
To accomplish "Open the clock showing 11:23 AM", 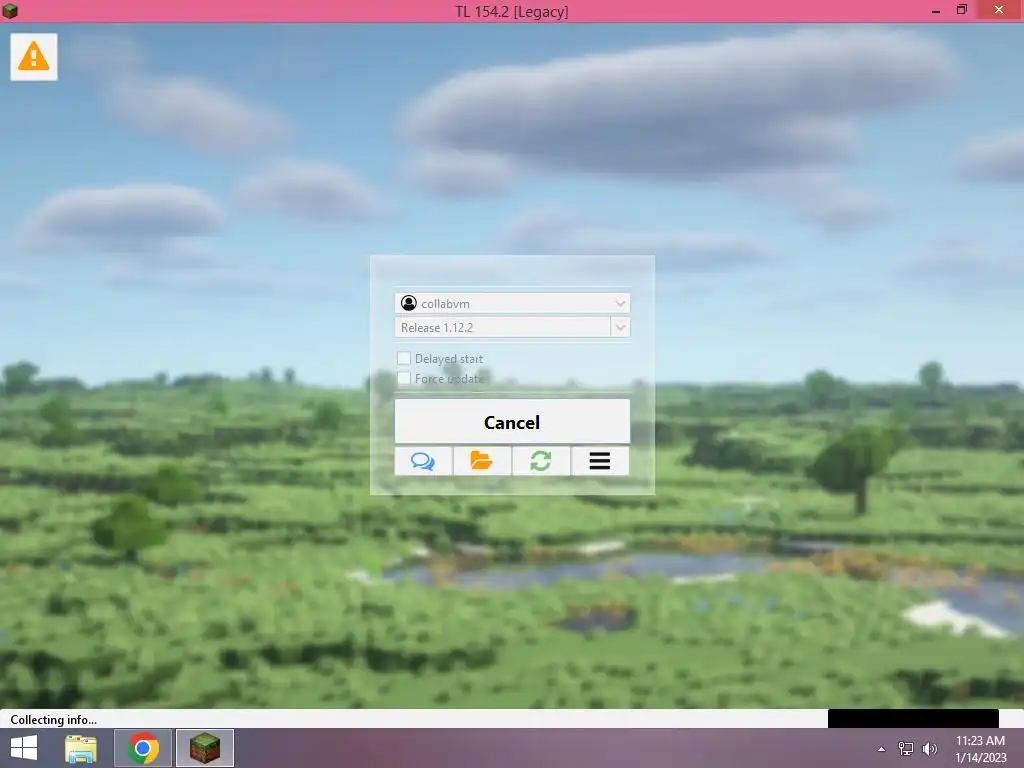I will point(980,749).
